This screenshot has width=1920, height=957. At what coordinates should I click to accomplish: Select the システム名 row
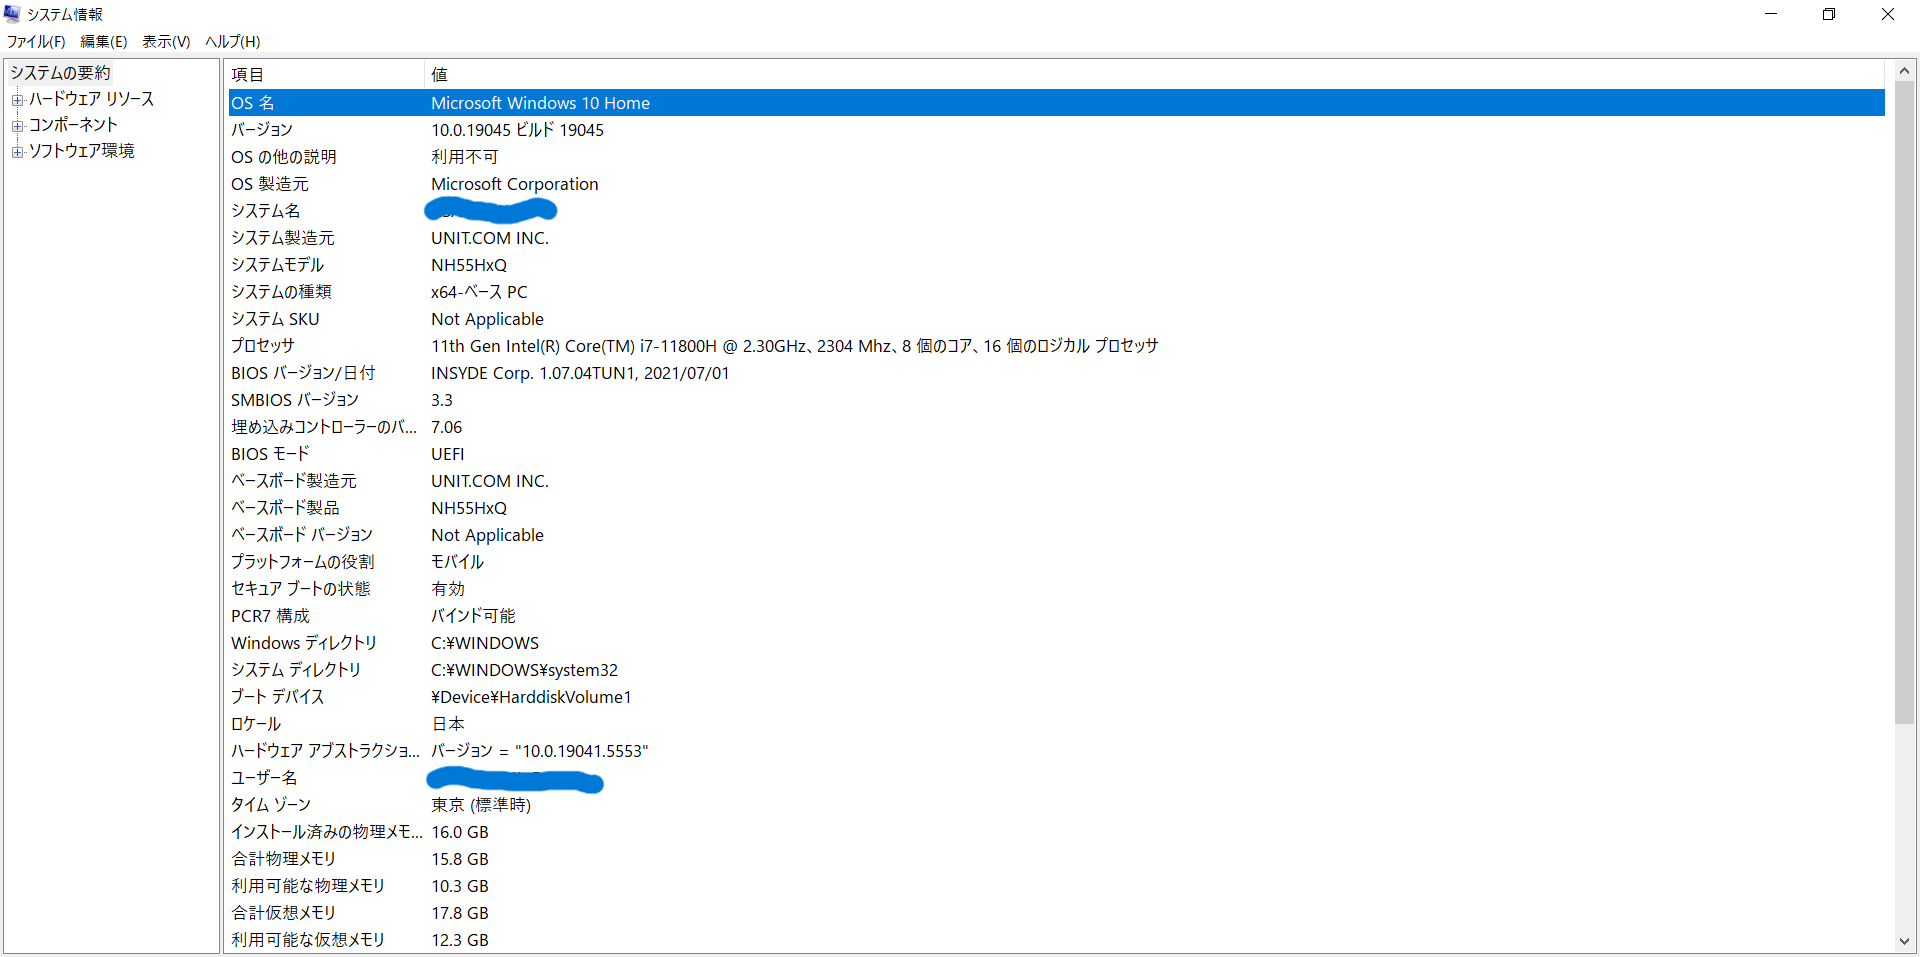1057,211
